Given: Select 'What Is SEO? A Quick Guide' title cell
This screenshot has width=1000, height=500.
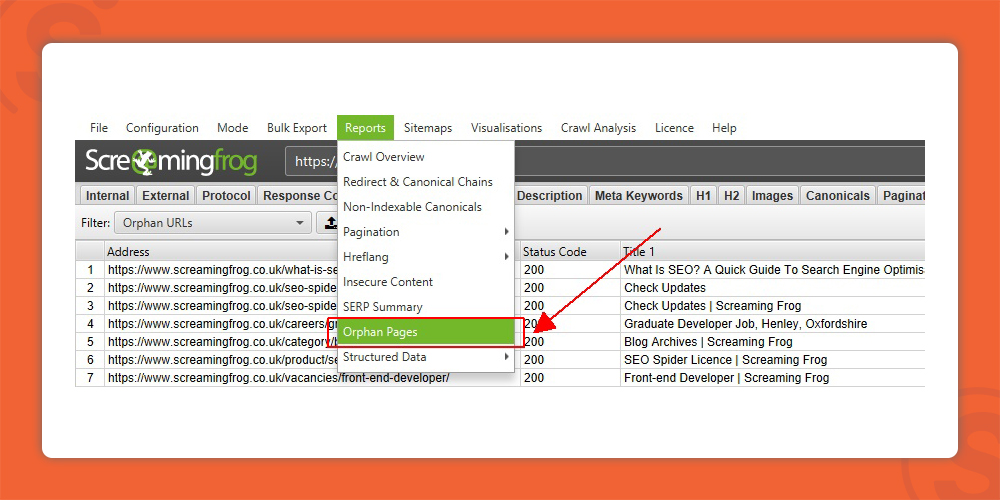Looking at the screenshot, I should (772, 270).
